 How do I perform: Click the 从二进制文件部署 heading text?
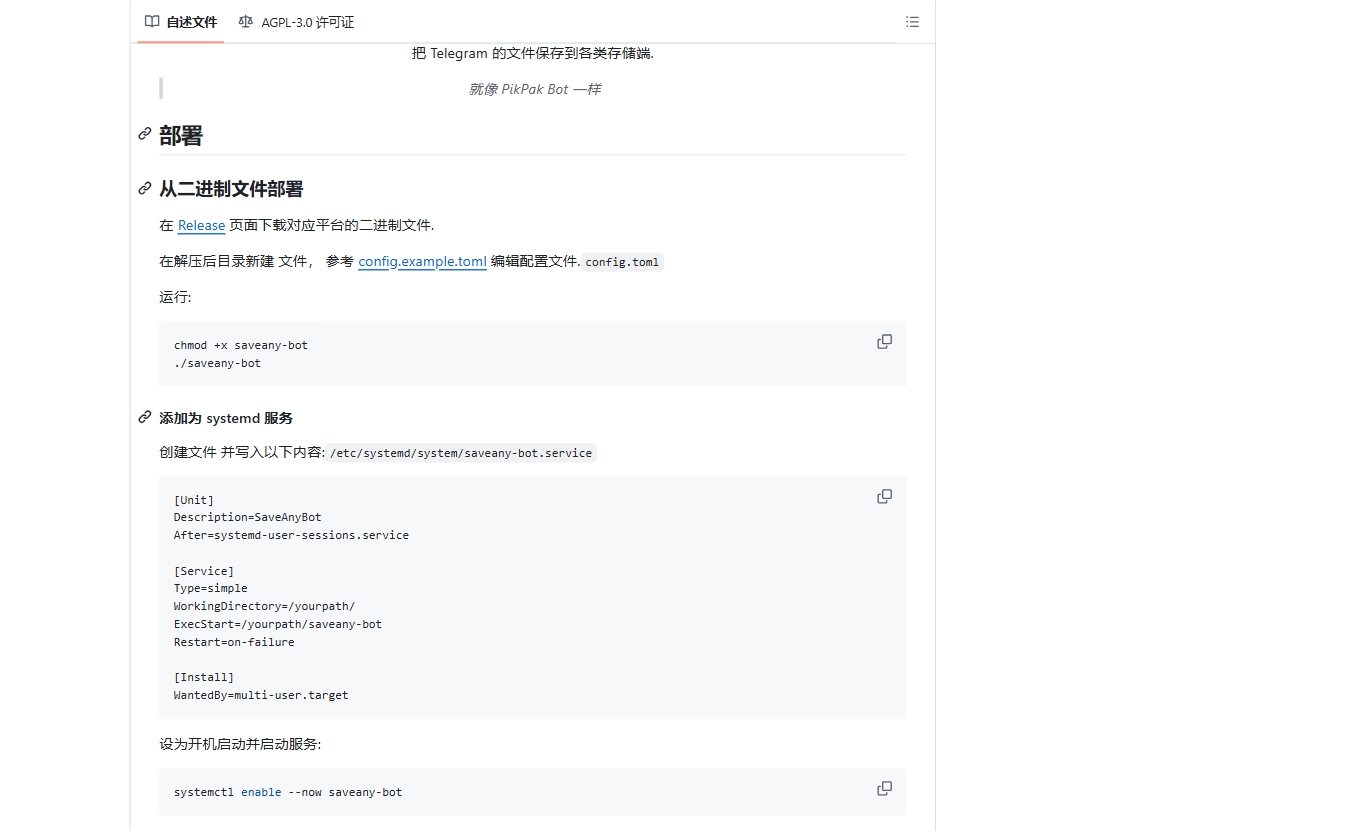tap(231, 189)
